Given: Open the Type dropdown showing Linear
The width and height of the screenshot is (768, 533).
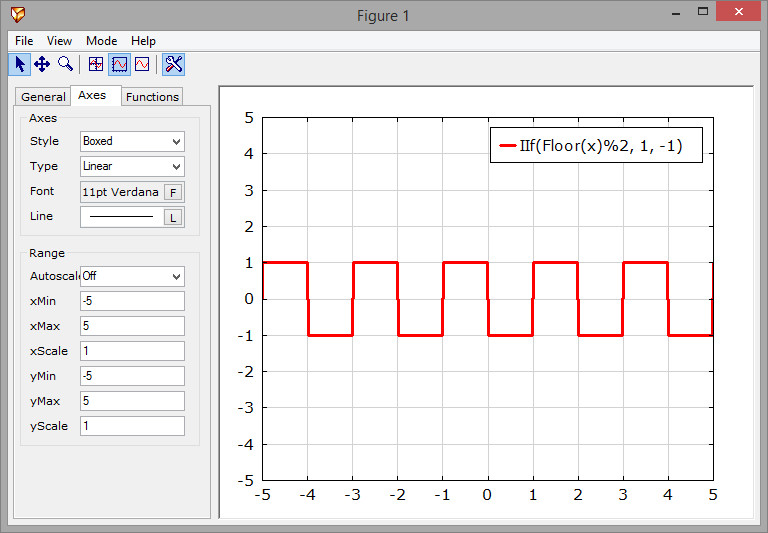Looking at the screenshot, I should [132, 167].
